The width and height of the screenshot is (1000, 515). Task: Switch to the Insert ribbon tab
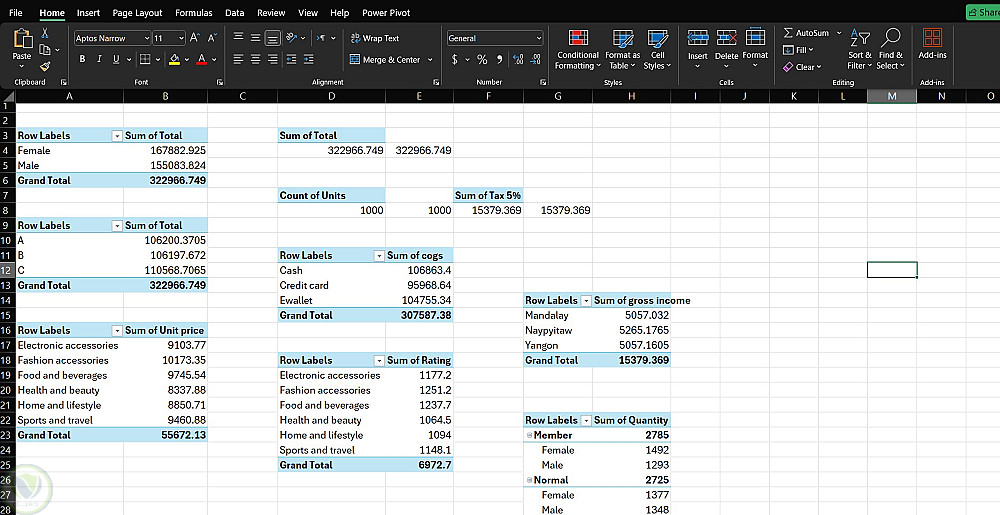coord(88,13)
